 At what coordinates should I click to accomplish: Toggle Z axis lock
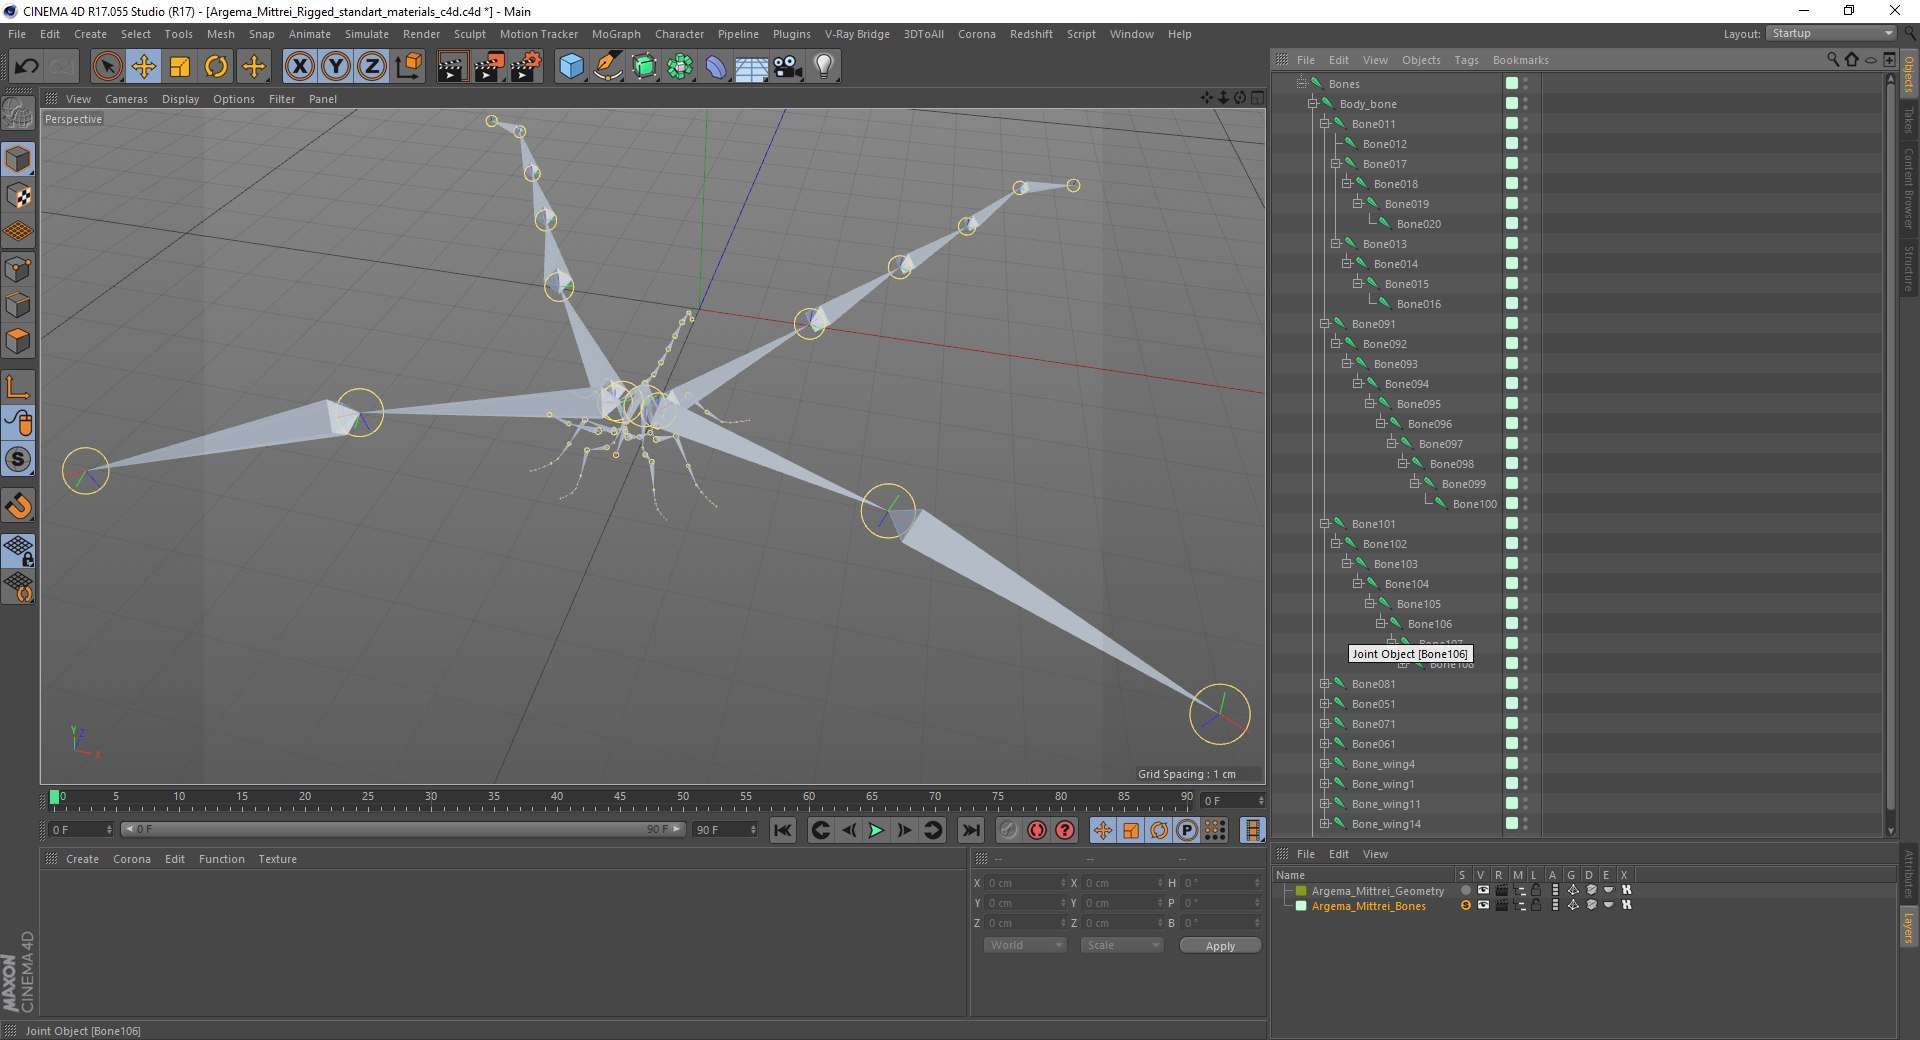(x=371, y=67)
